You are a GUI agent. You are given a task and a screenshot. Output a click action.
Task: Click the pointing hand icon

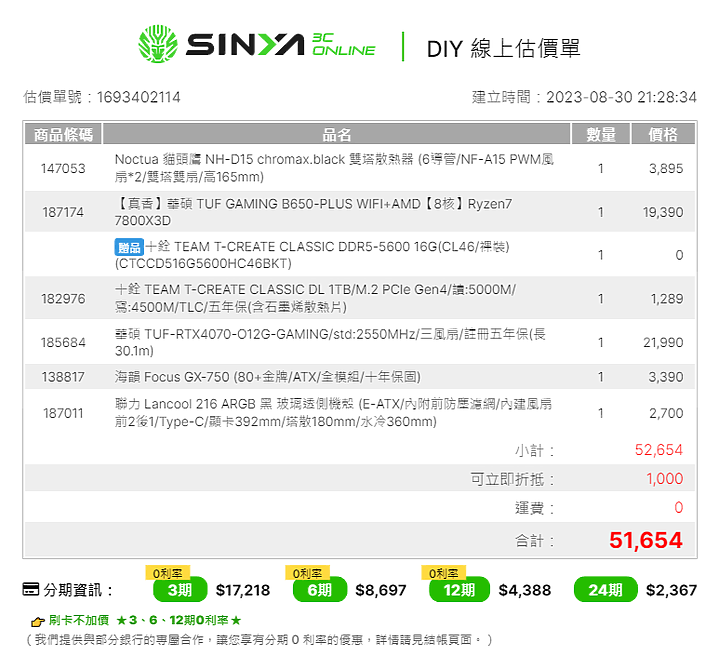point(38,622)
